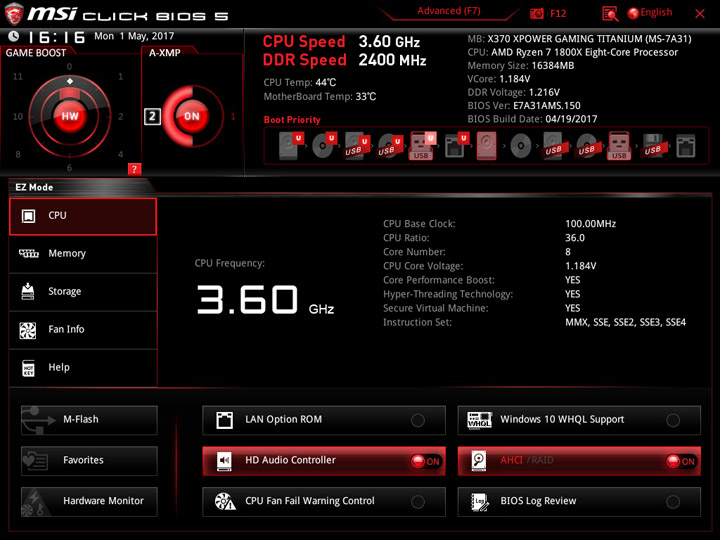The image size is (720, 540).
Task: Disable the HD Audio Controller
Action: click(x=324, y=461)
